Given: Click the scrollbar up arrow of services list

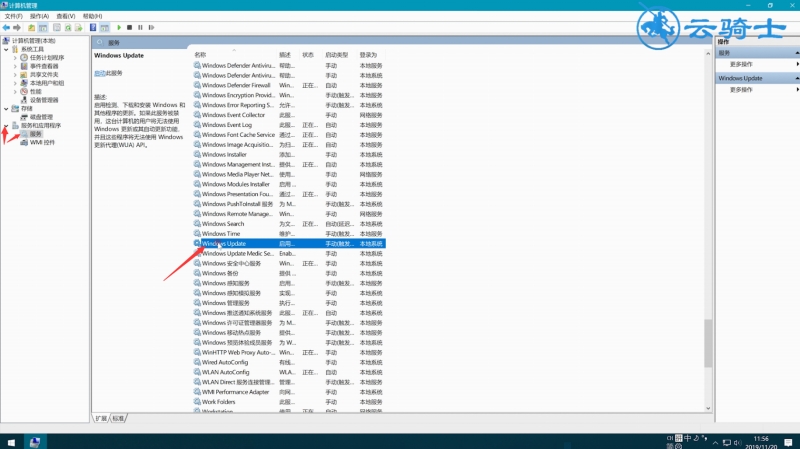Looking at the screenshot, I should point(708,53).
